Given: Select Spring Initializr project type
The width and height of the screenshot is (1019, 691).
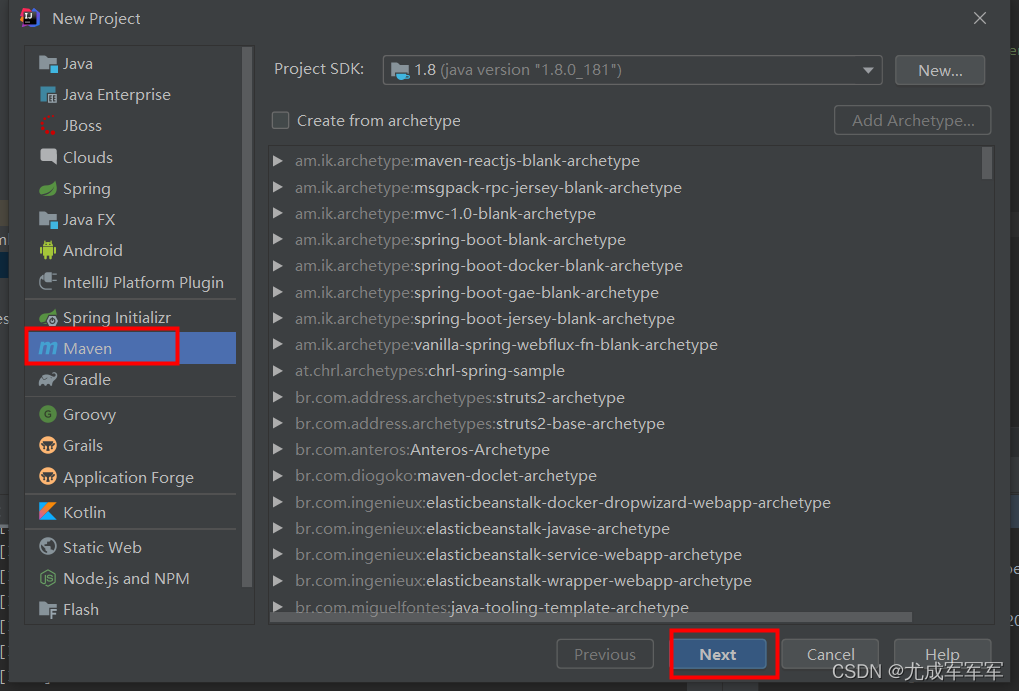Looking at the screenshot, I should [117, 317].
